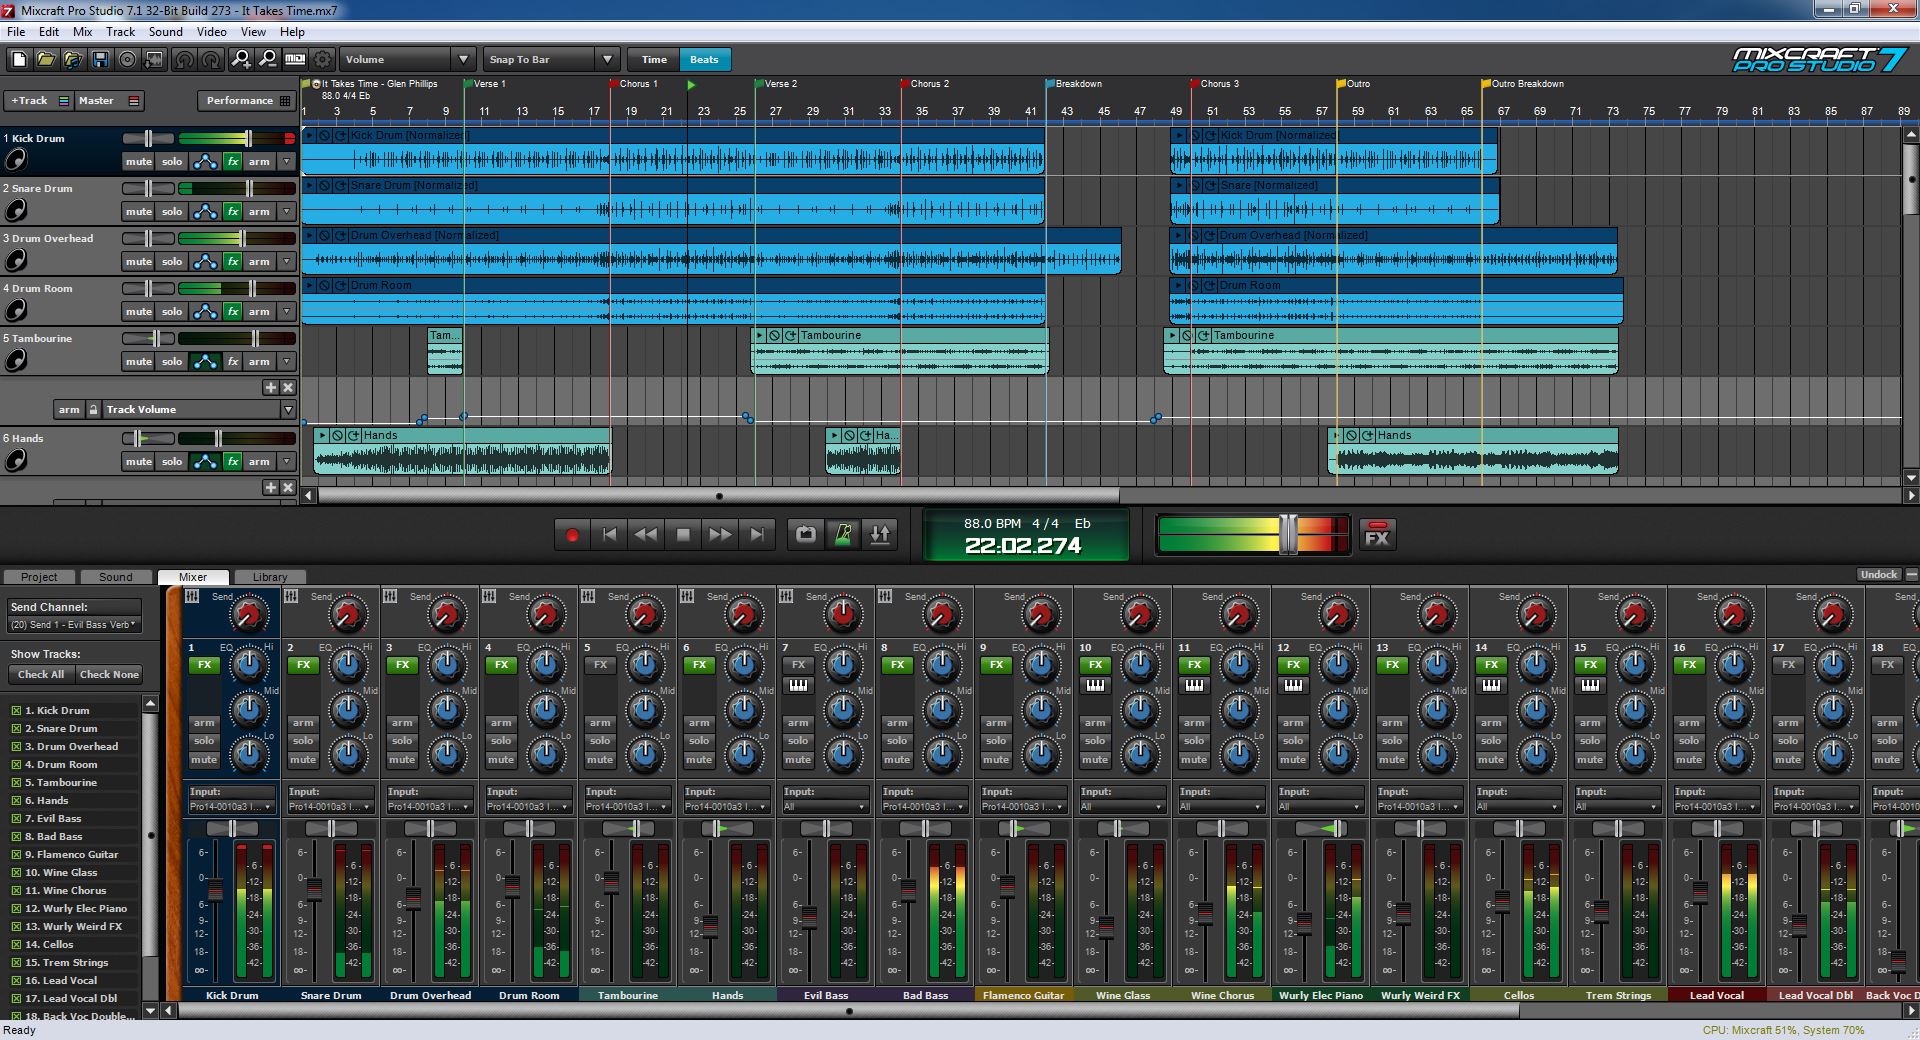The height and width of the screenshot is (1040, 1920).
Task: Click Check All button
Action: (x=41, y=675)
